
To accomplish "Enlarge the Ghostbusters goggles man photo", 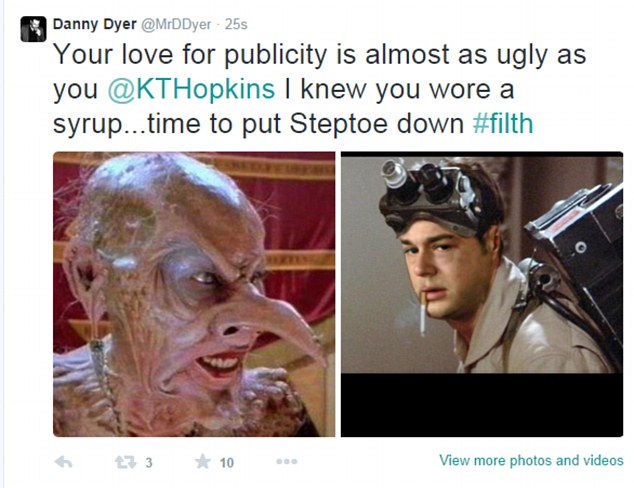I will pos(482,294).
